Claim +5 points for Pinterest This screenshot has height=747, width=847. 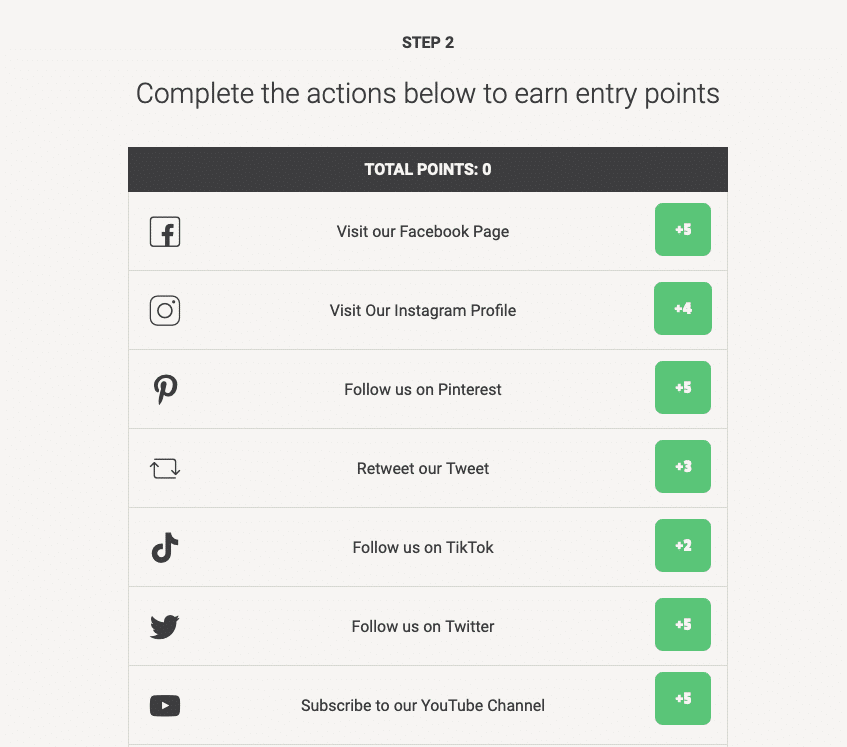pyautogui.click(x=683, y=388)
